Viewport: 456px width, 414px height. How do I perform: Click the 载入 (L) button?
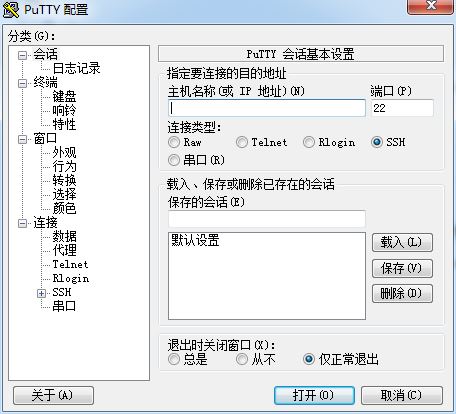[x=402, y=242]
